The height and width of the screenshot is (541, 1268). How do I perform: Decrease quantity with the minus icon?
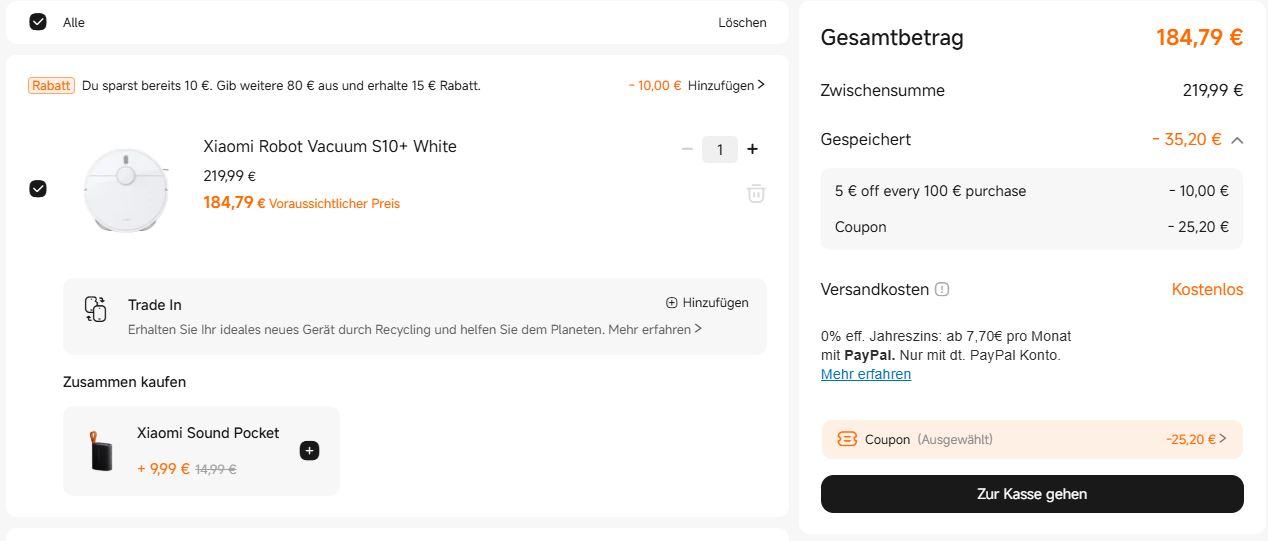click(687, 149)
